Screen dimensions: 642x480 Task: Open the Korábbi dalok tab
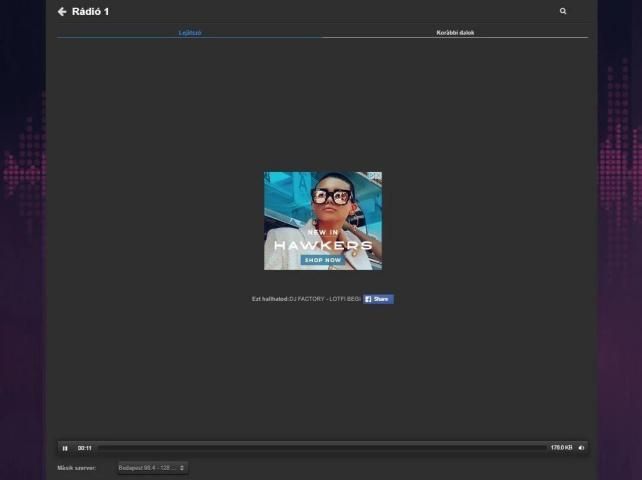[x=455, y=33]
